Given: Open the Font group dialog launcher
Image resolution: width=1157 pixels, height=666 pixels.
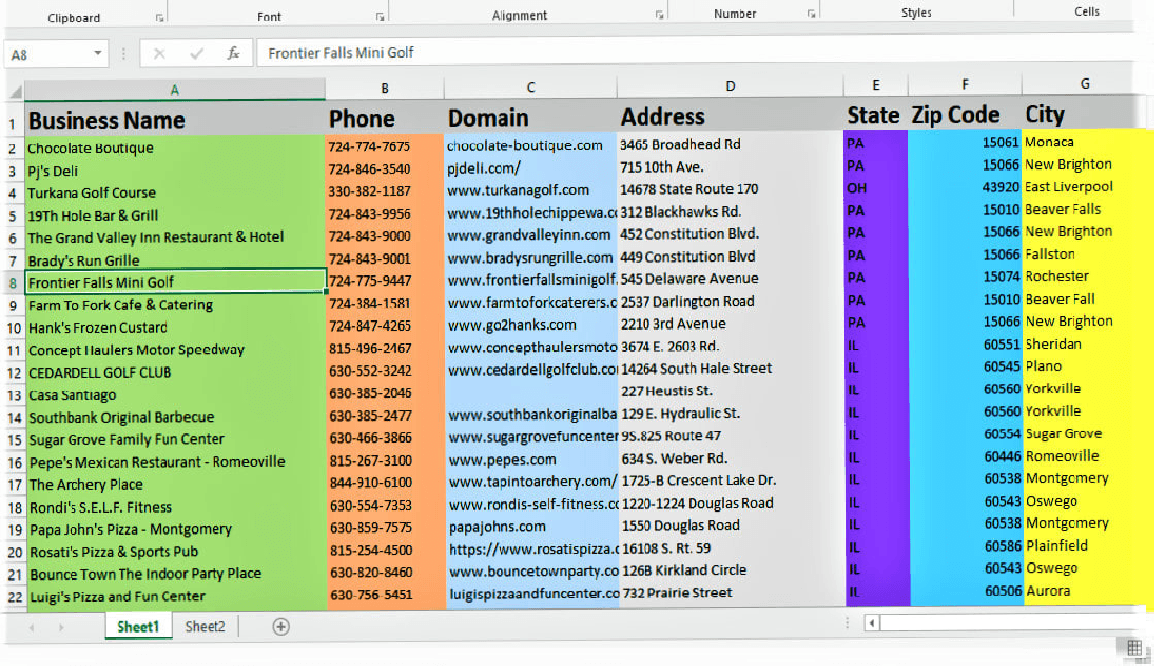Looking at the screenshot, I should coord(379,17).
